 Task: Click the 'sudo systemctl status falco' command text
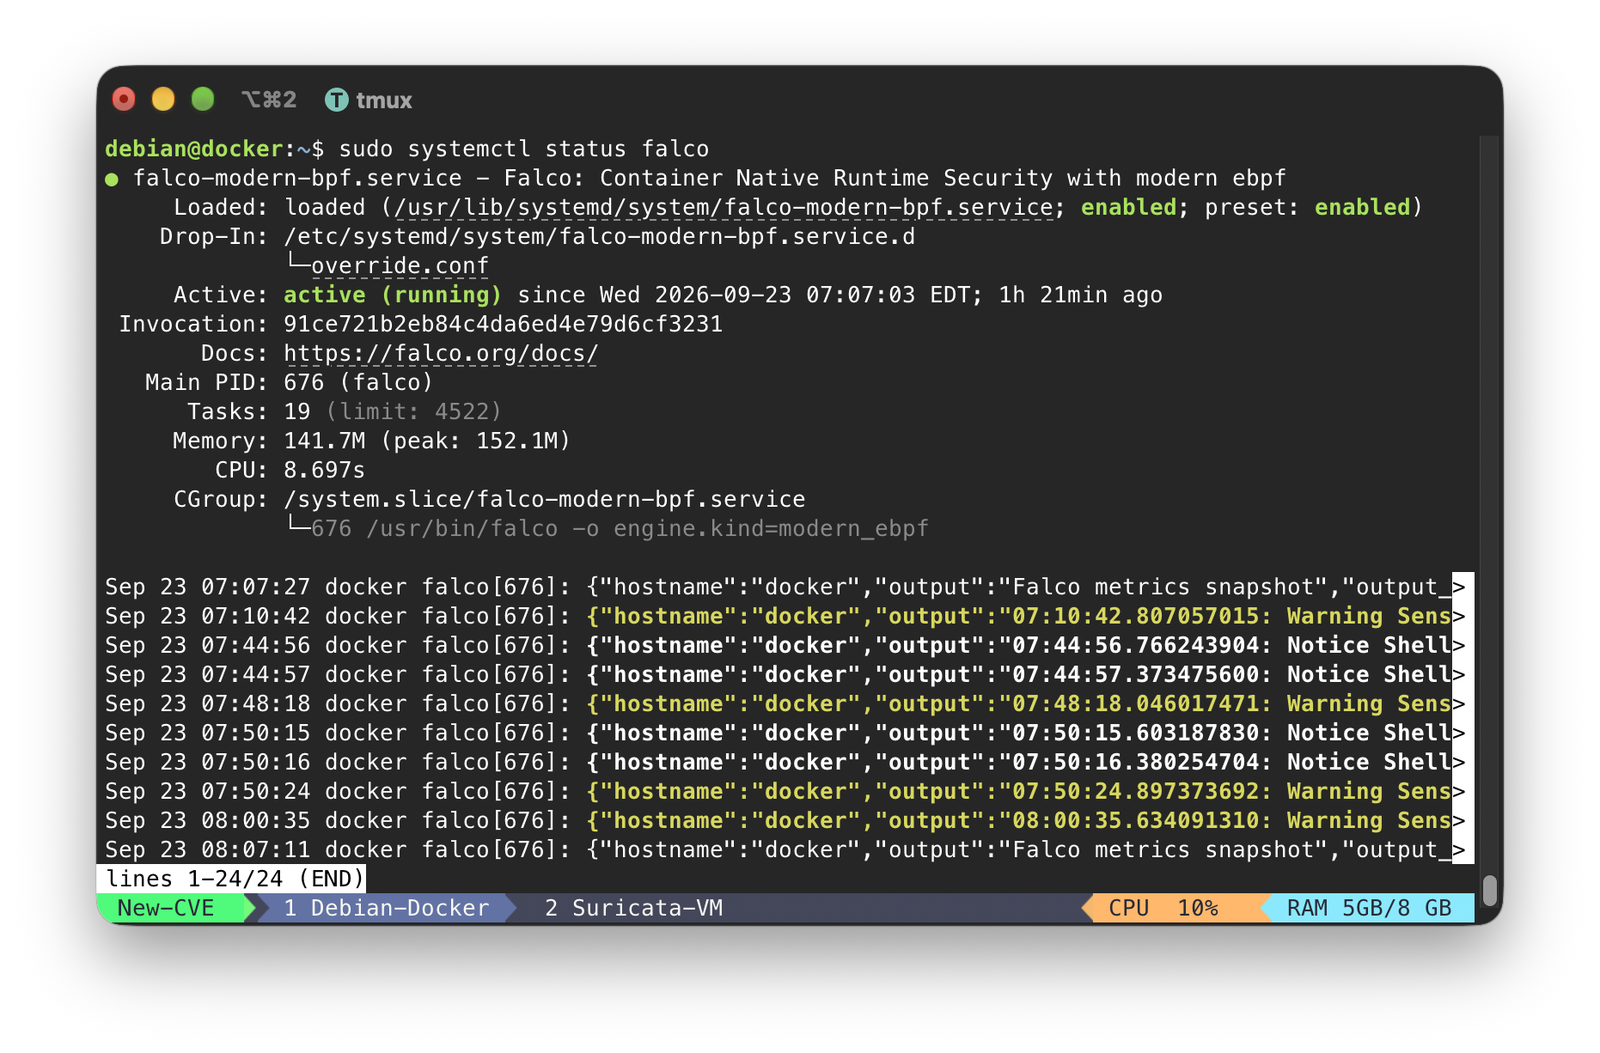(x=524, y=149)
